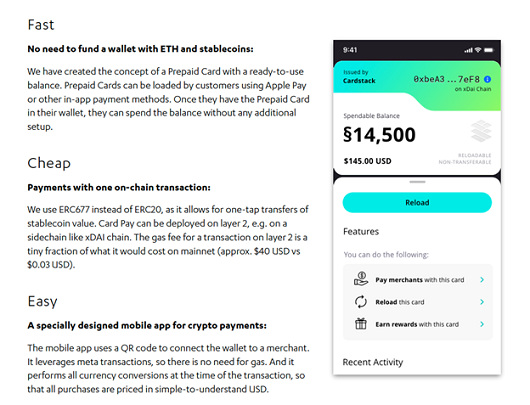Click the Wi-Fi status icon
Viewport: 530px width, 405px height.
coord(478,50)
